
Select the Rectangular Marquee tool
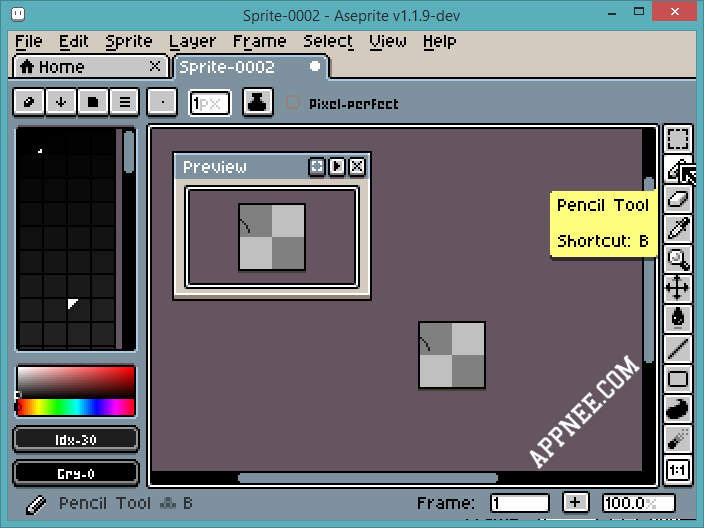pos(678,139)
